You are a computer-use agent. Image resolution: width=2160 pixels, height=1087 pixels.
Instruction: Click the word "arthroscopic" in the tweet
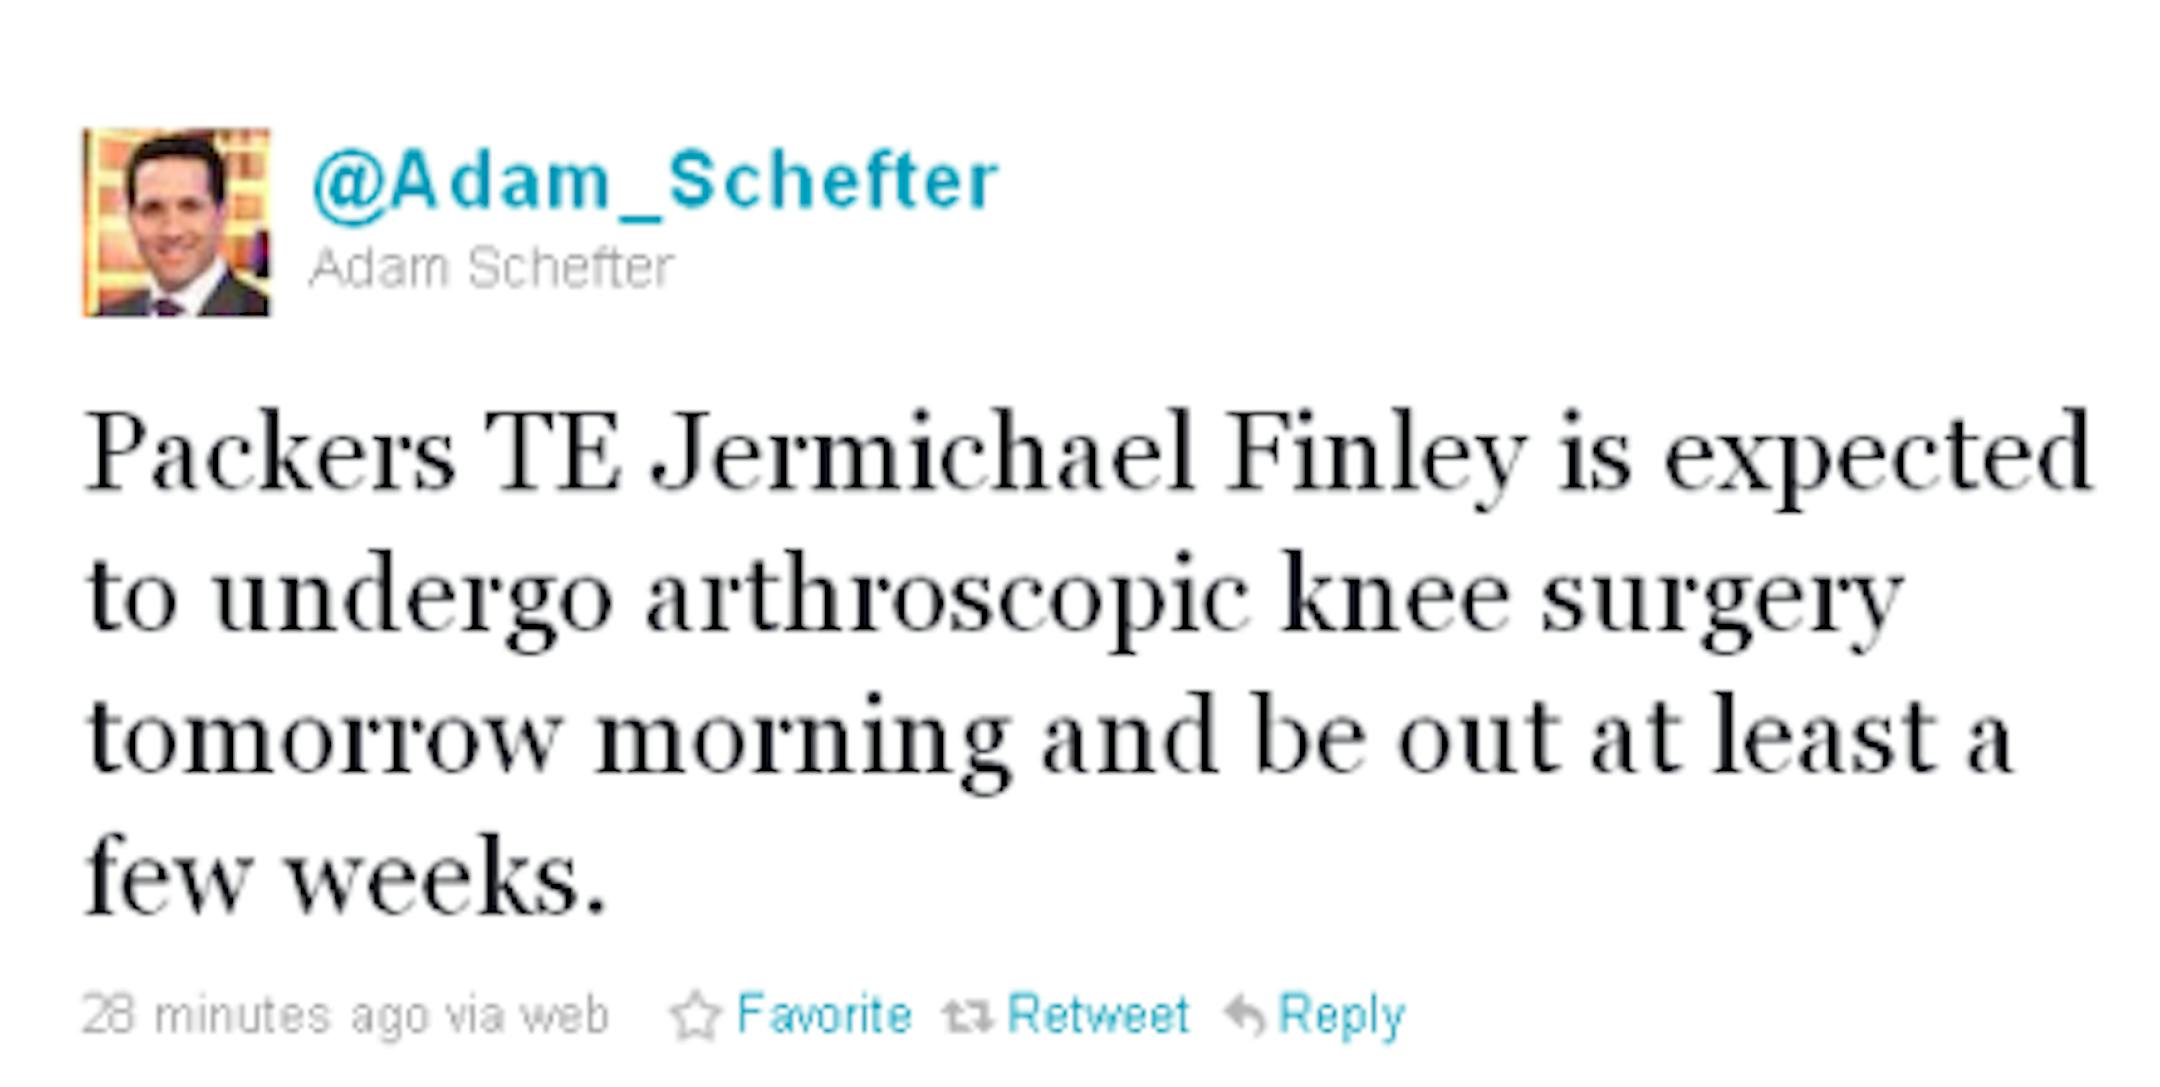coord(947,597)
